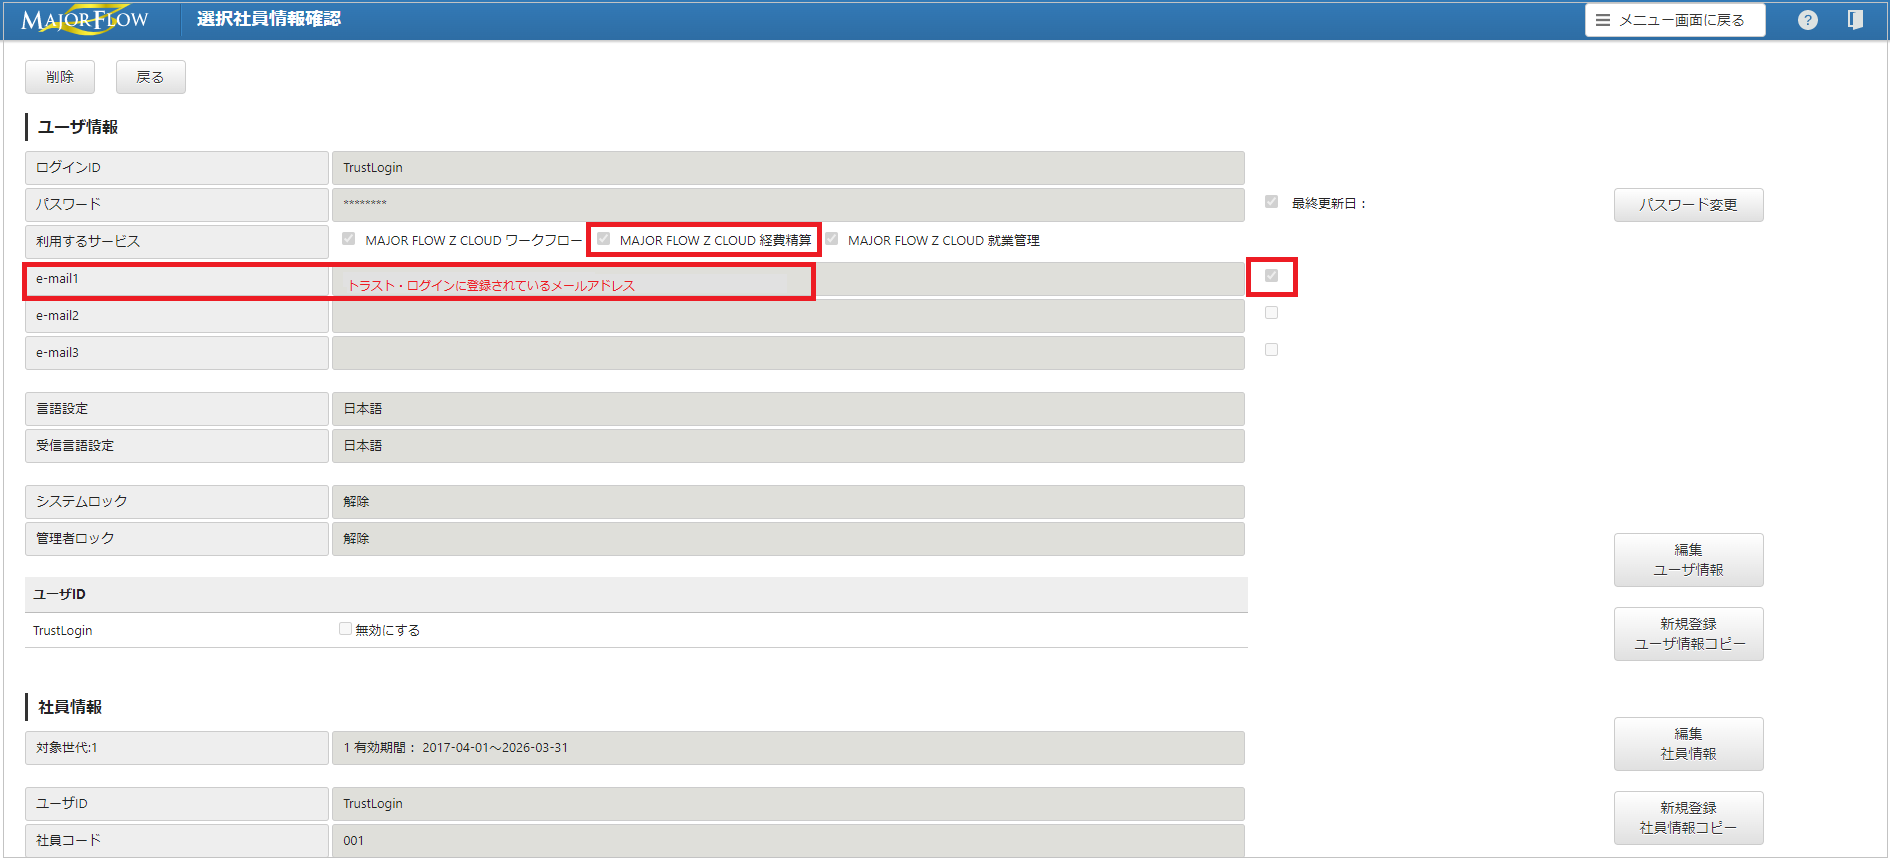Open the パスワード変更 password change button

point(1688,205)
